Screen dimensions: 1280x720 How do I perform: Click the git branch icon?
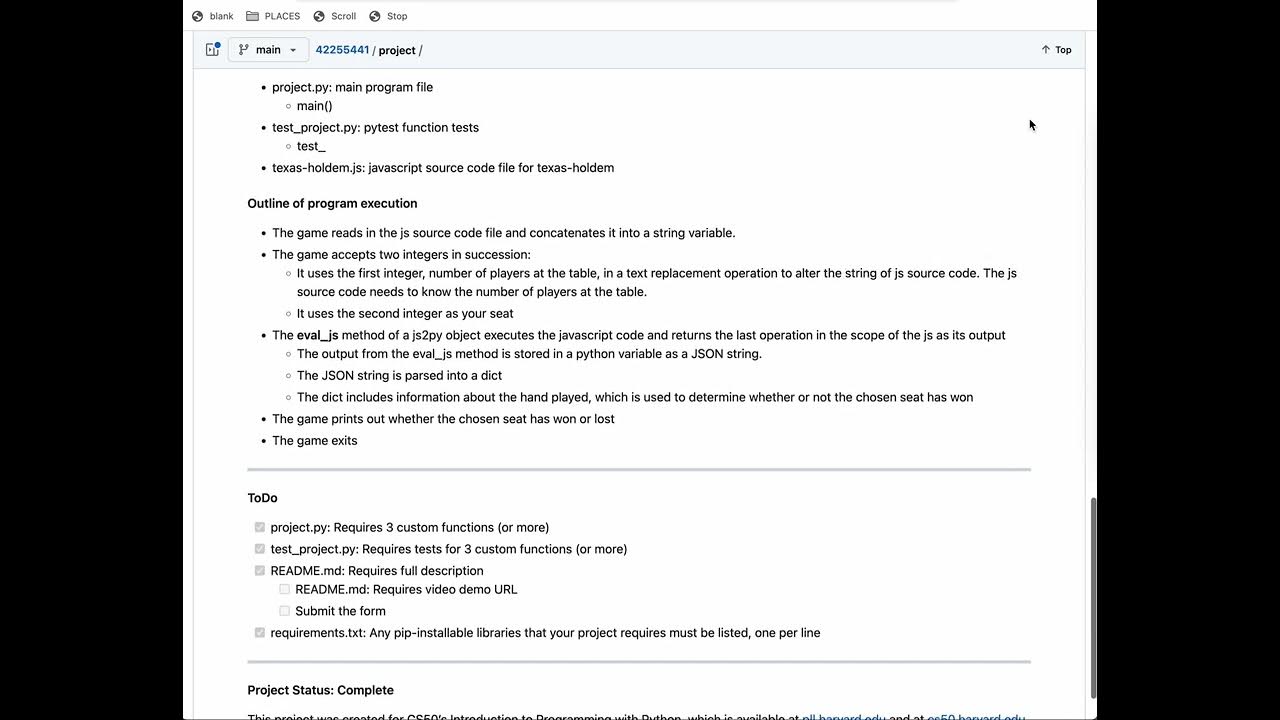tap(244, 50)
